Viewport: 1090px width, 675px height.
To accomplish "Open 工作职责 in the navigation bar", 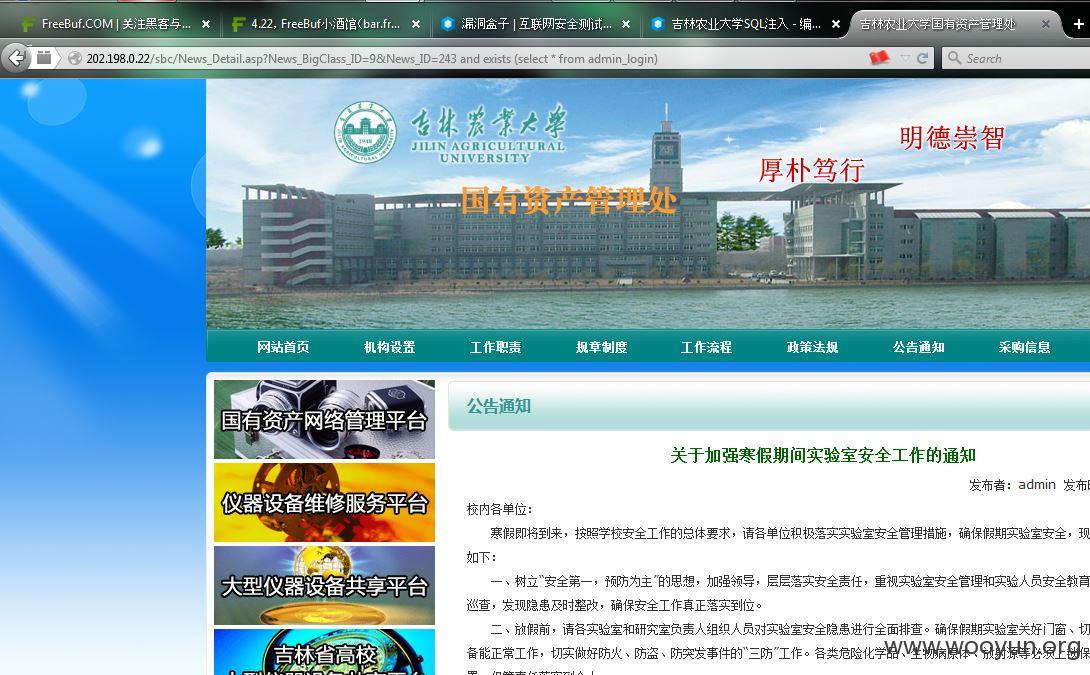I will 496,347.
